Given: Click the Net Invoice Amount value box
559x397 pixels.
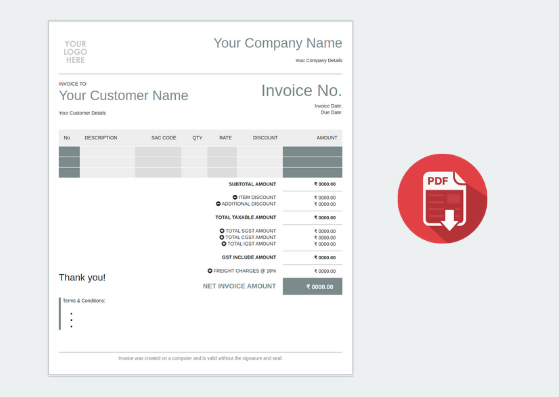Looking at the screenshot, I should click(313, 287).
